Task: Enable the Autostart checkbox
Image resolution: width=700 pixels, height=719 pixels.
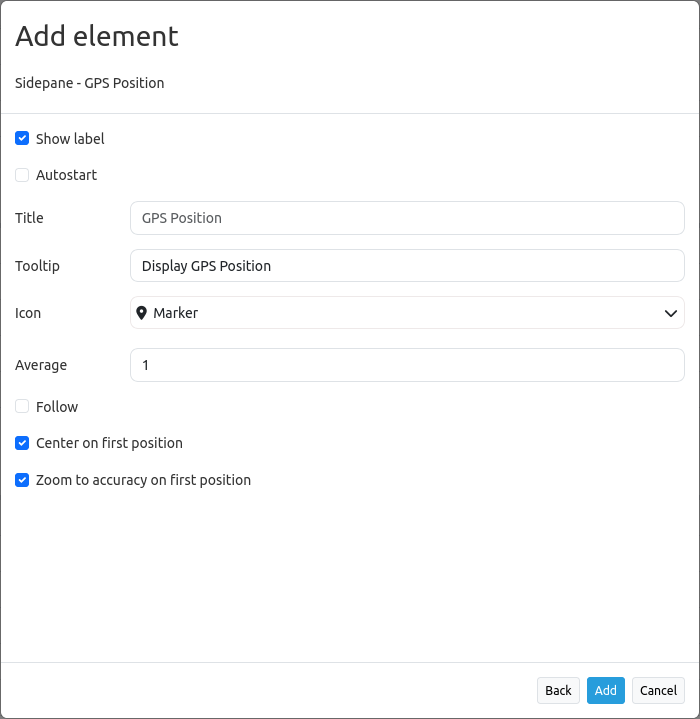Action: (22, 175)
